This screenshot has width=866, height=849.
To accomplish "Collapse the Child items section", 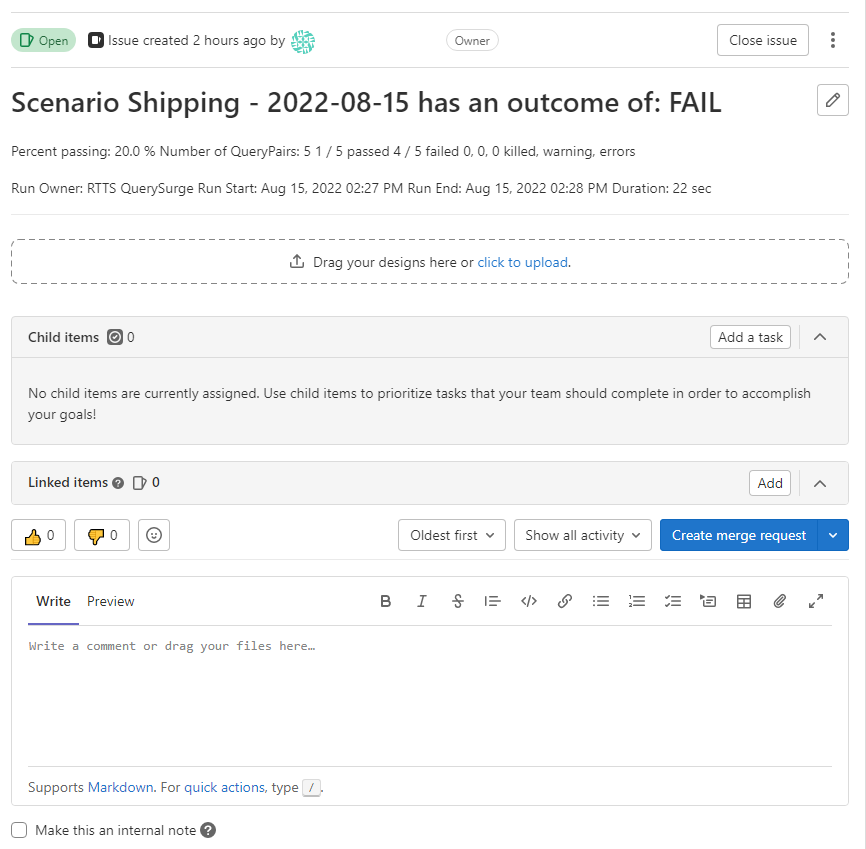I will [820, 337].
